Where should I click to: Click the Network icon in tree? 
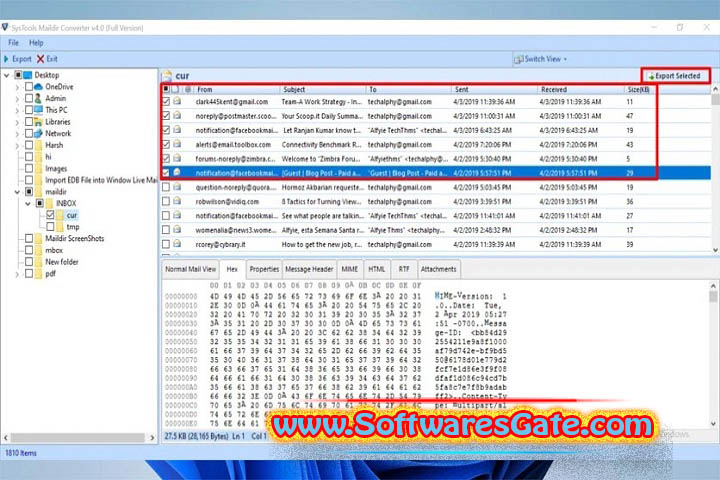pyautogui.click(x=39, y=133)
